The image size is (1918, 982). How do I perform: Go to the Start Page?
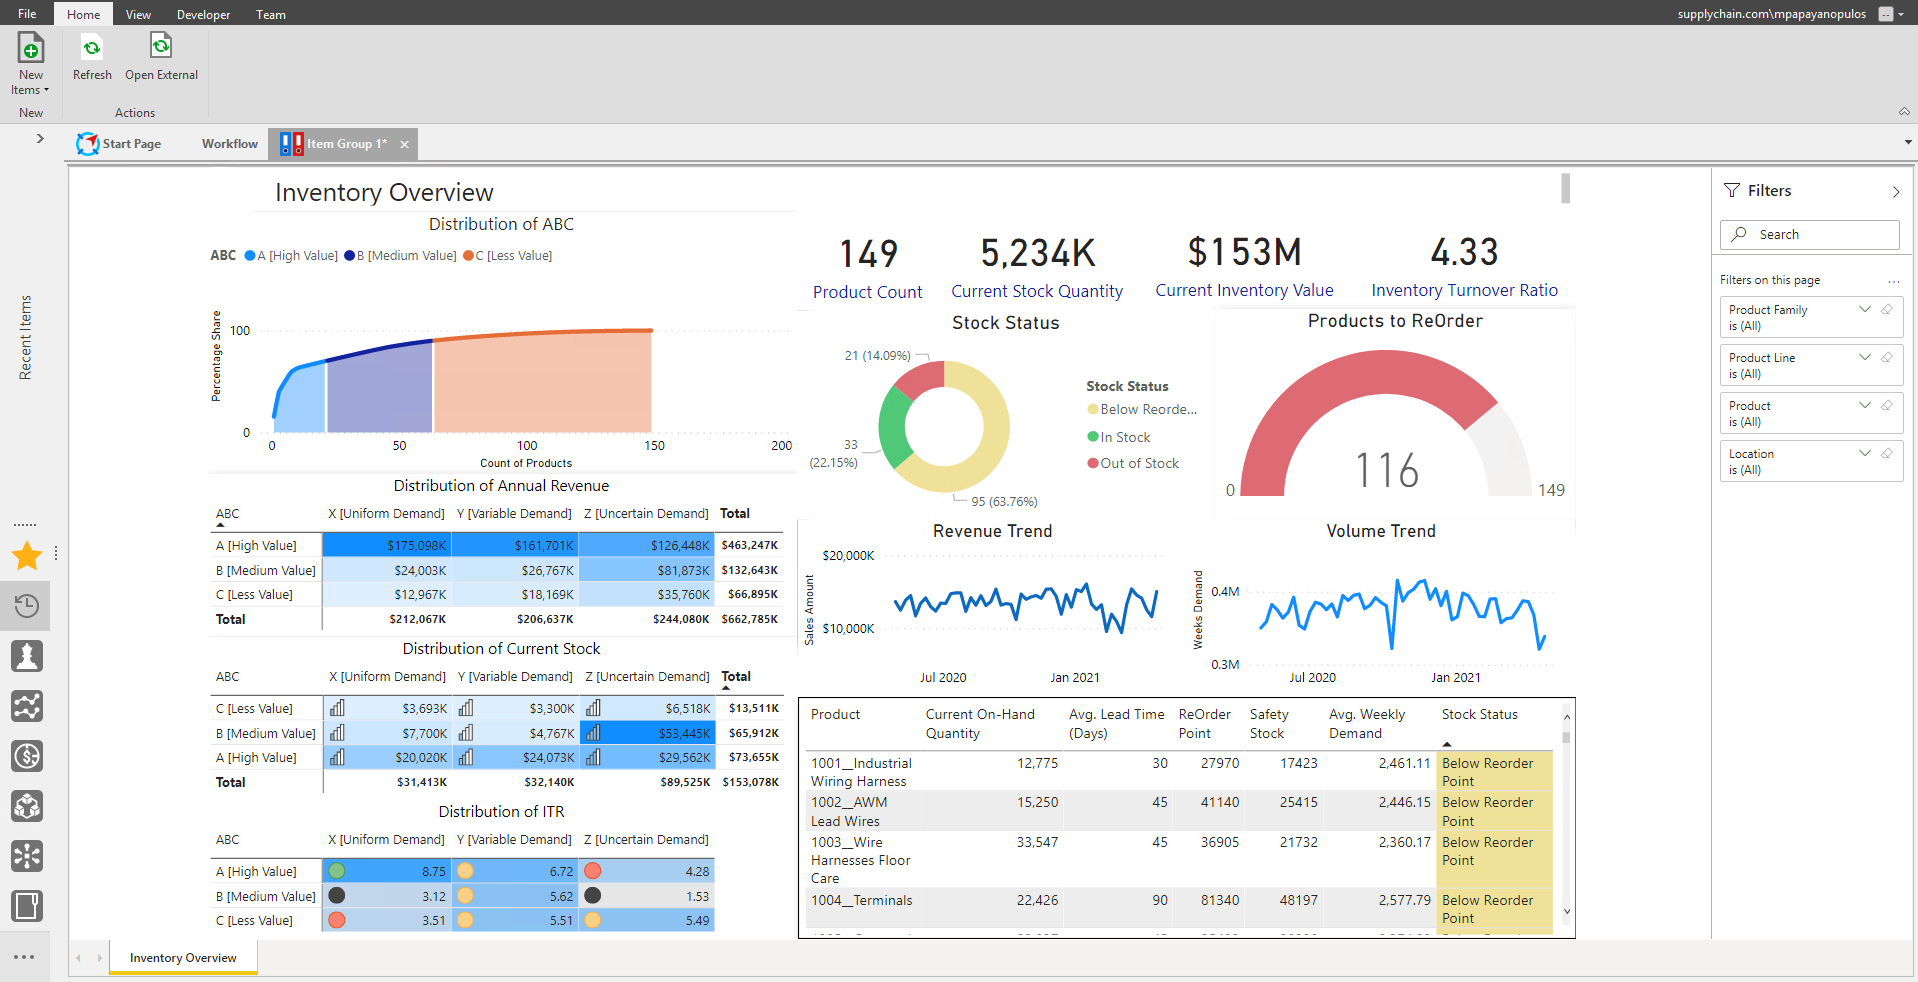coord(119,144)
